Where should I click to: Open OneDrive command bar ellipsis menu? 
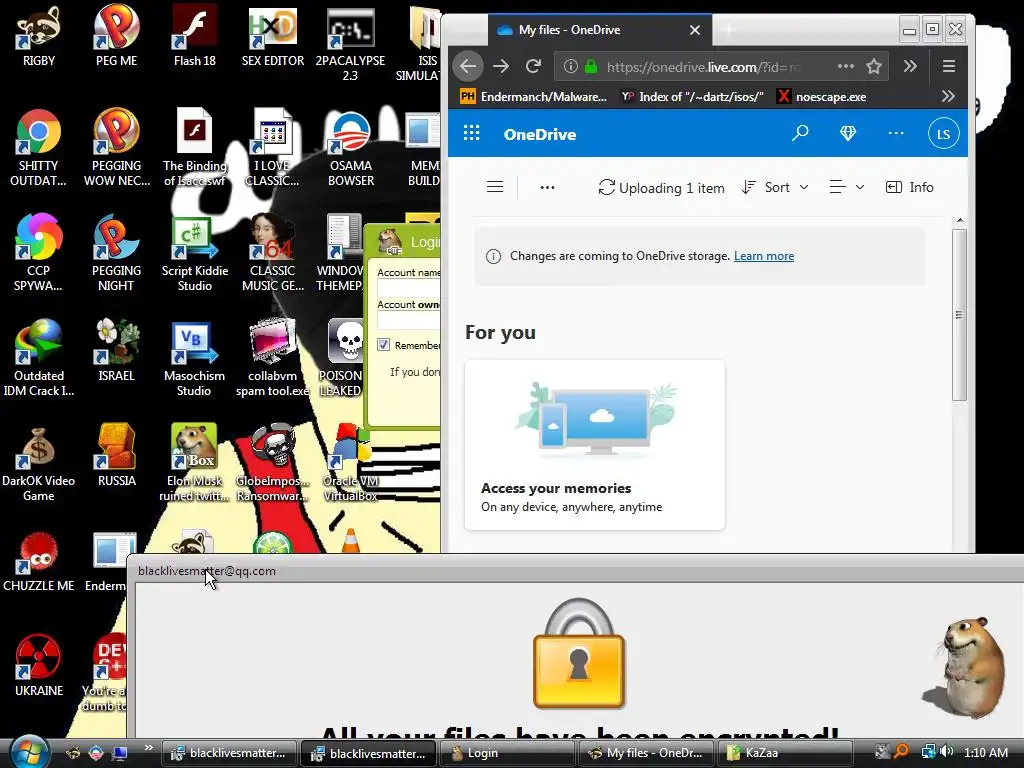(x=547, y=187)
